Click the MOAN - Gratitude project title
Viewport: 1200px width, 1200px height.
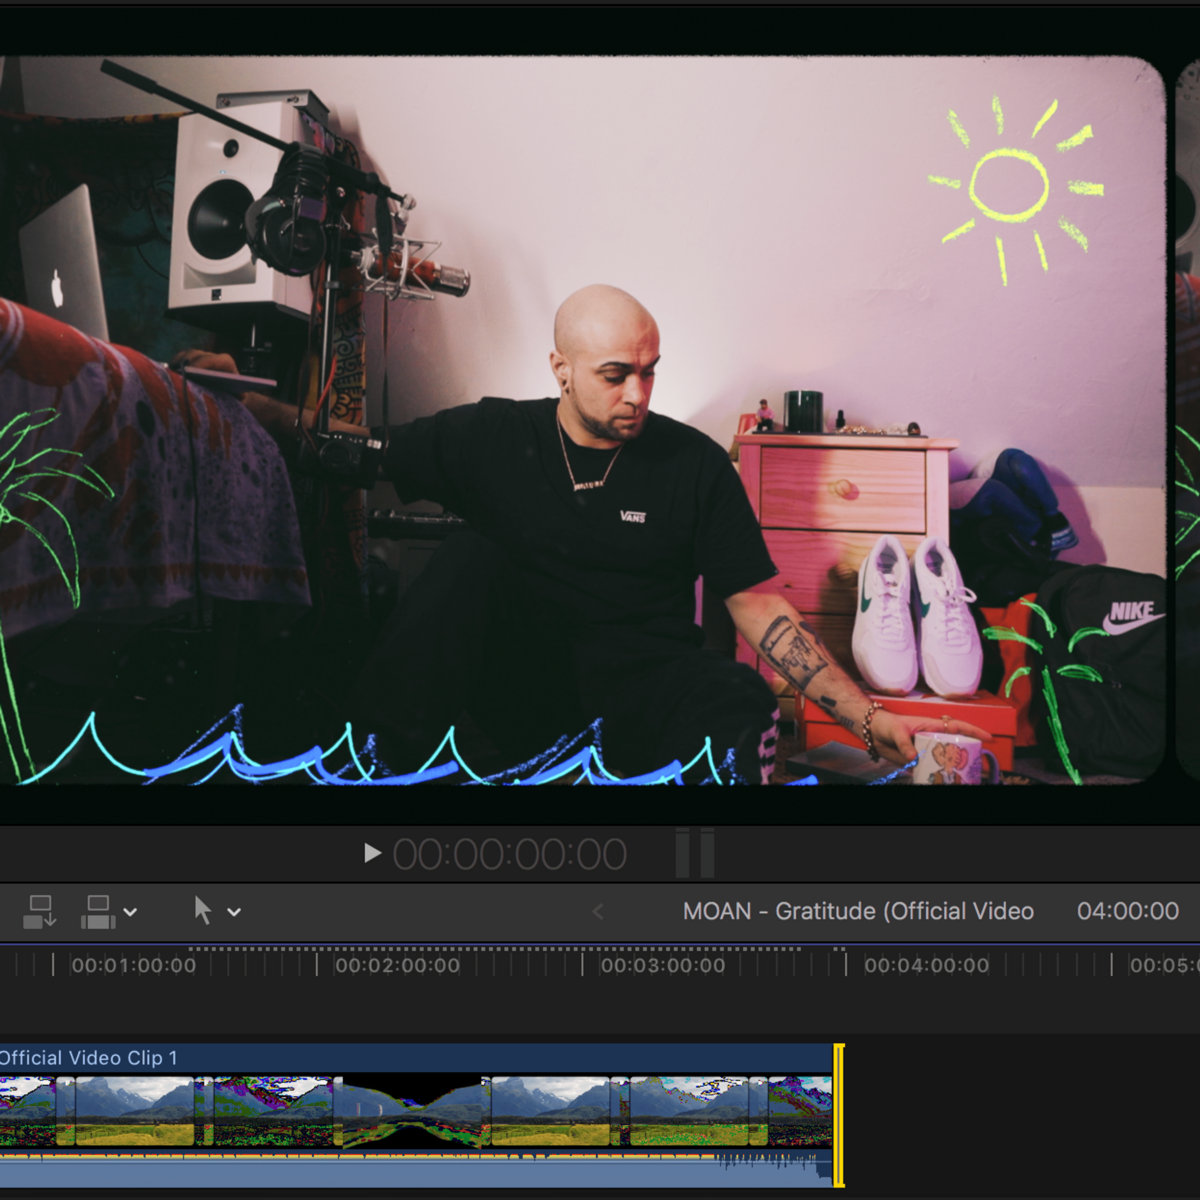coord(857,911)
